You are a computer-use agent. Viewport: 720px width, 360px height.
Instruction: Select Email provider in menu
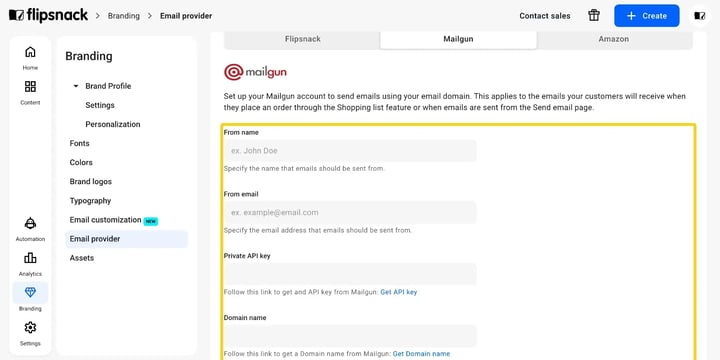pyautogui.click(x=127, y=239)
